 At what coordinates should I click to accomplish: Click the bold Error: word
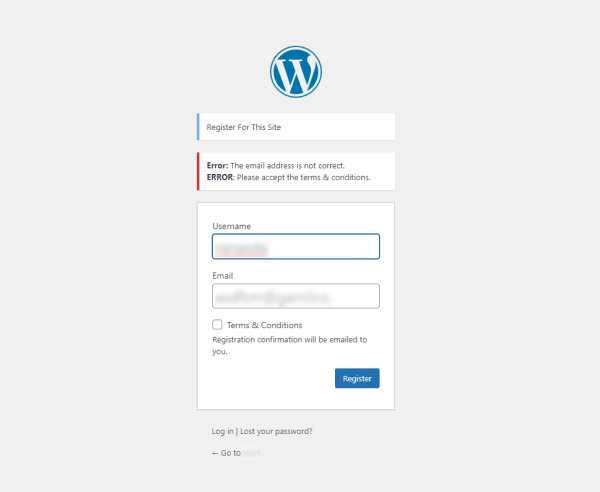[x=217, y=166]
